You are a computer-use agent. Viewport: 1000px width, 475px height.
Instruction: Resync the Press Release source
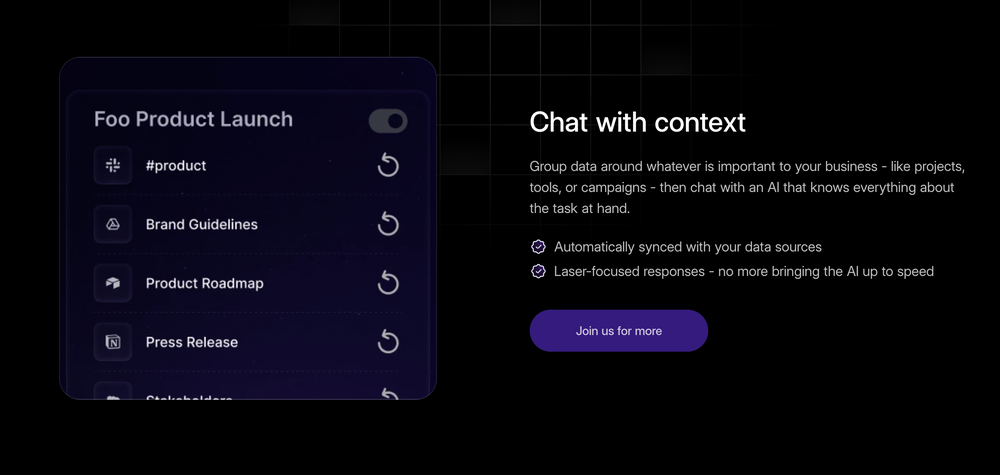tap(388, 342)
